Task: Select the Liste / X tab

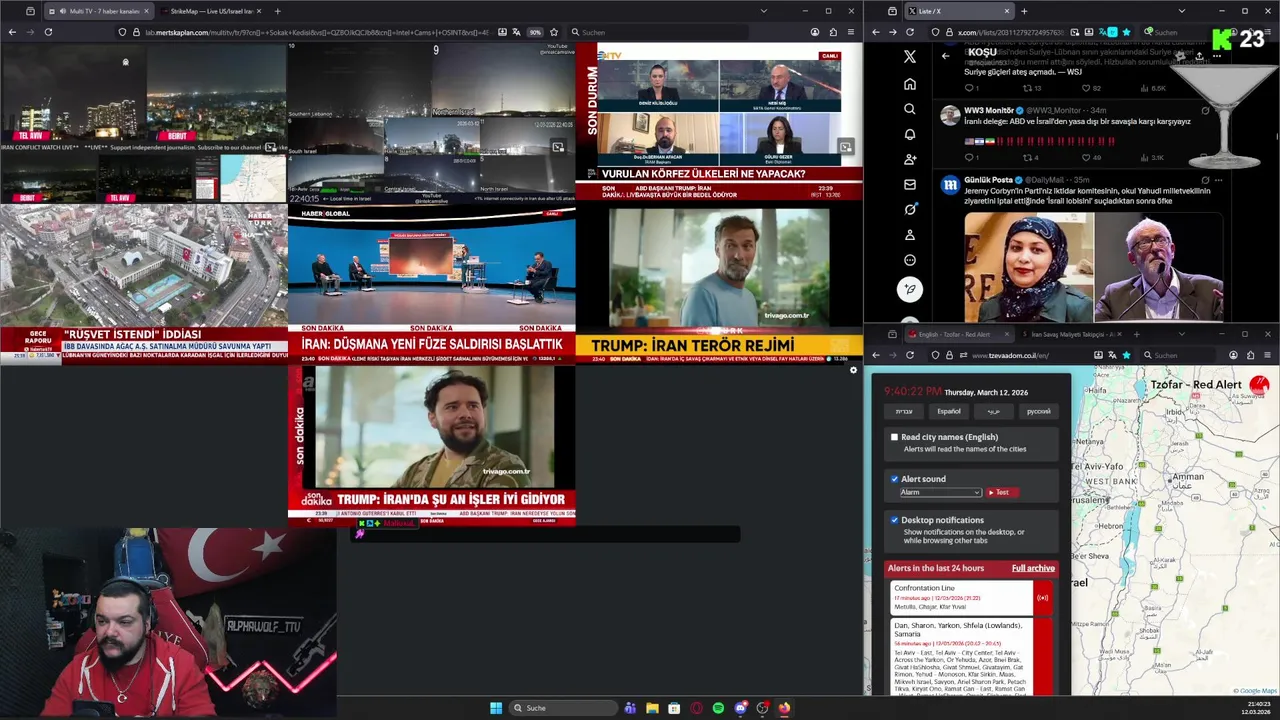Action: tap(959, 11)
